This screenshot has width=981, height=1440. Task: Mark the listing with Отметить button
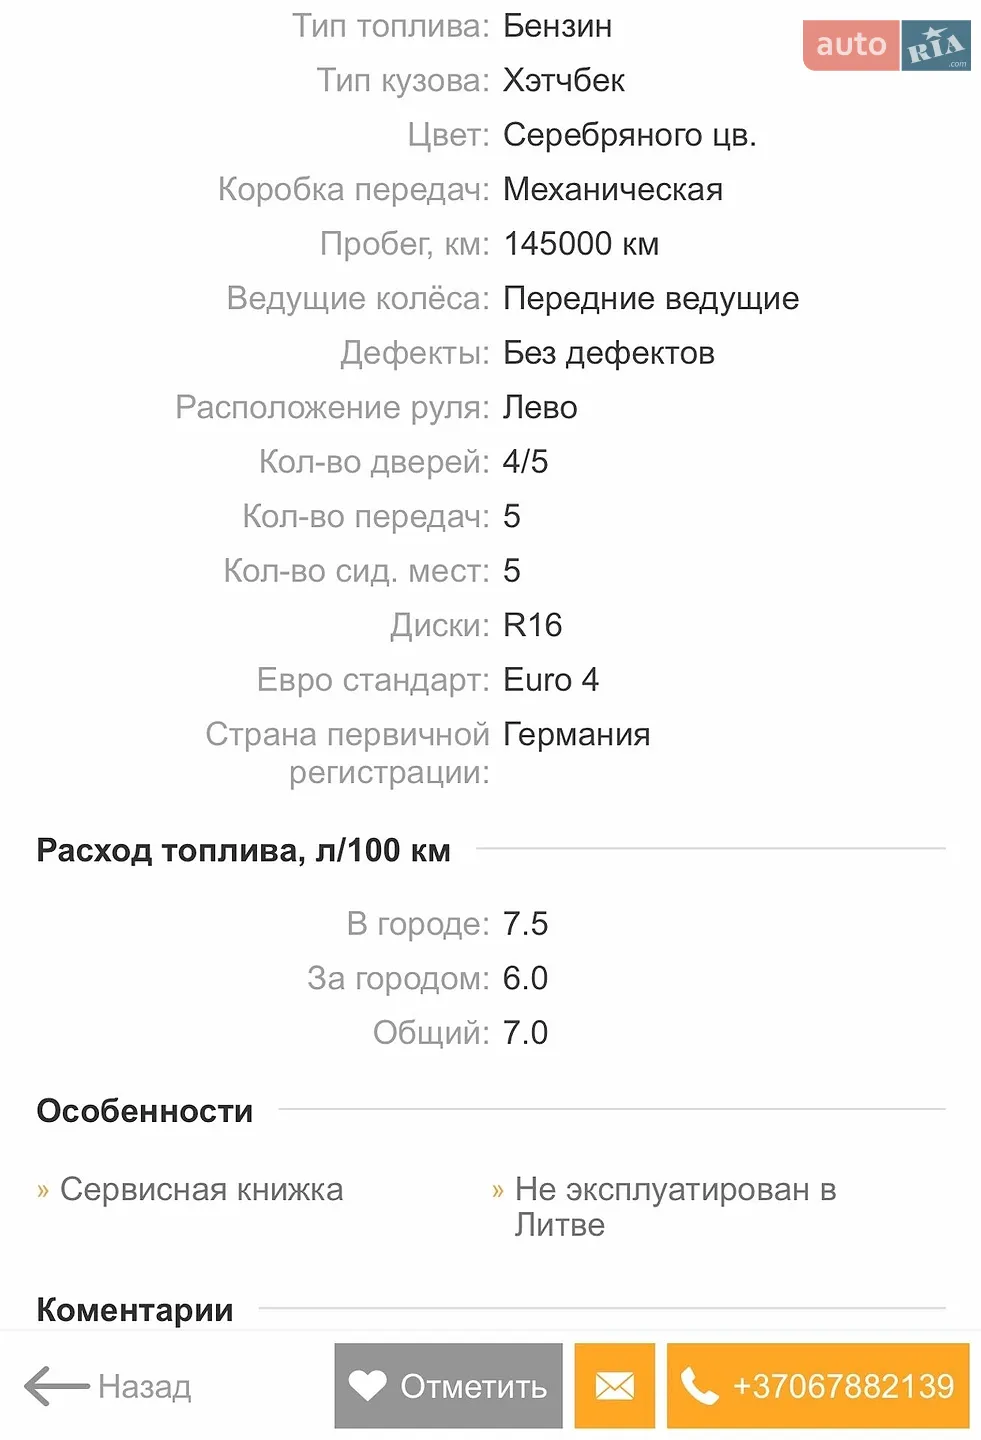click(x=448, y=1386)
